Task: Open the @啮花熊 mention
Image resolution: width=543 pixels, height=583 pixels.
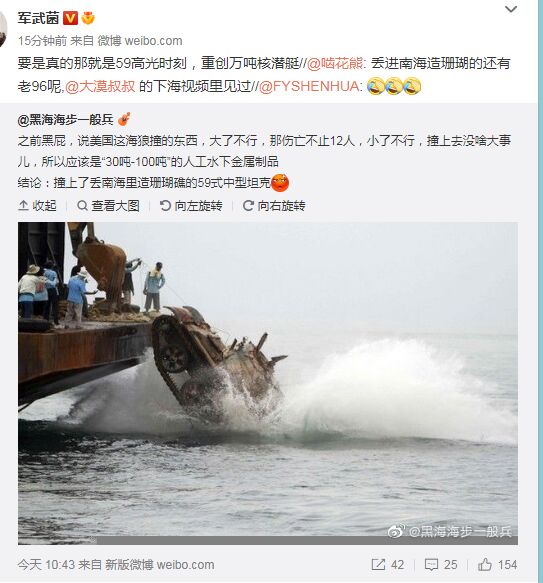Action: point(335,63)
